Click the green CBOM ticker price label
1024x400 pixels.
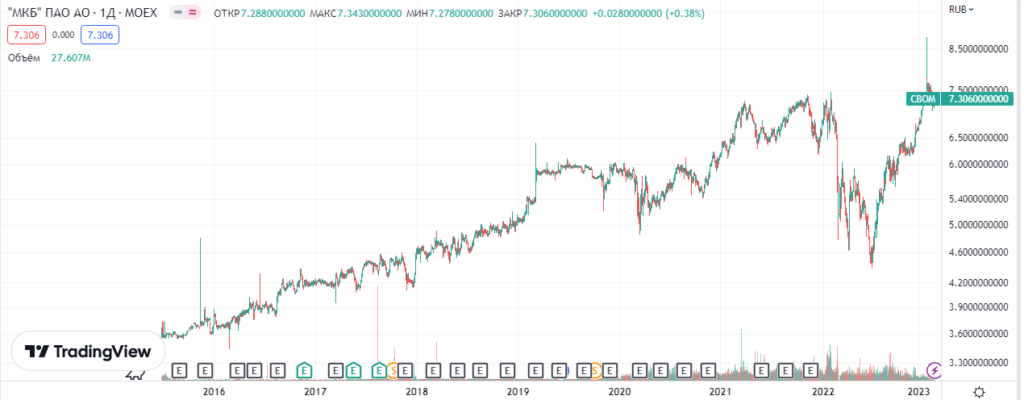click(923, 99)
